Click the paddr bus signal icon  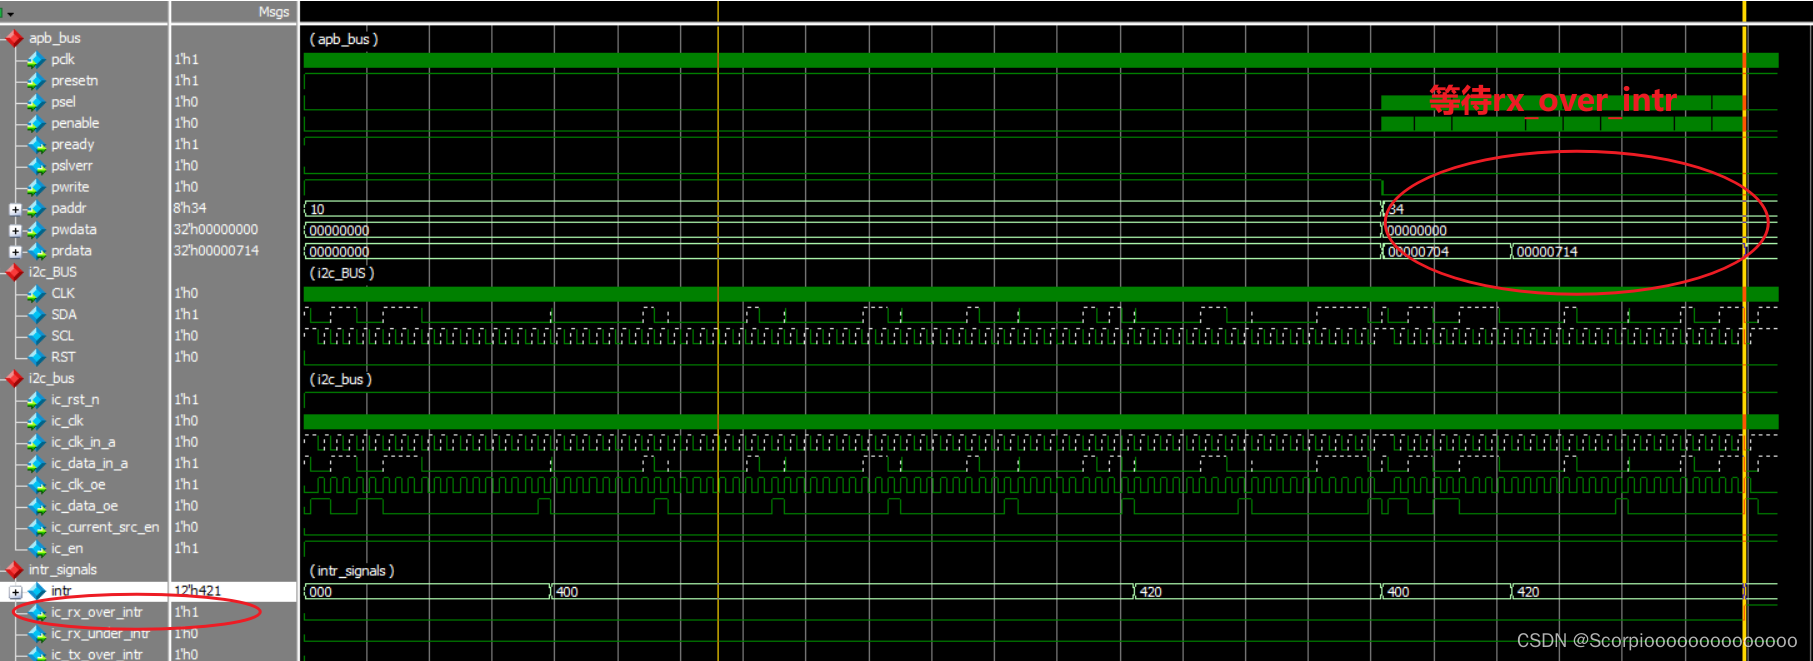36,208
